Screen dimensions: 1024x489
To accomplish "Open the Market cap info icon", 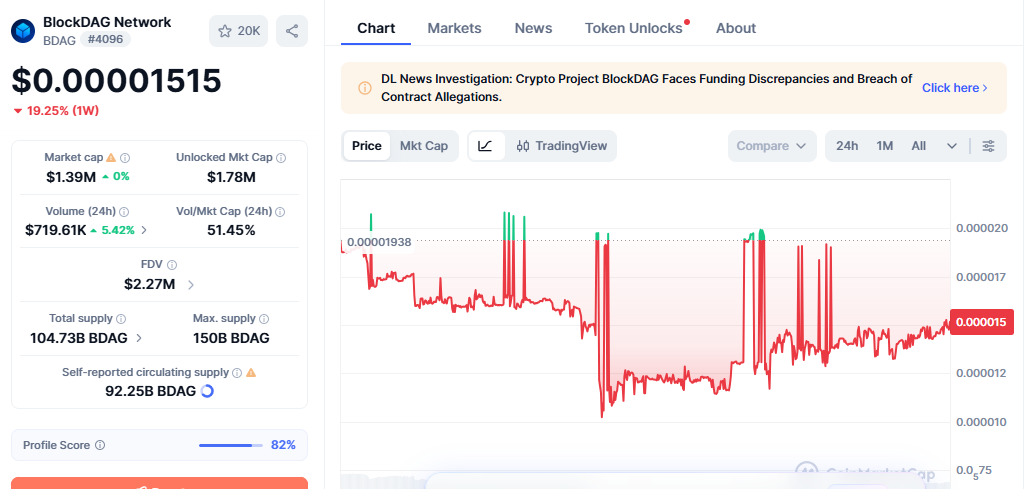I will (125, 157).
